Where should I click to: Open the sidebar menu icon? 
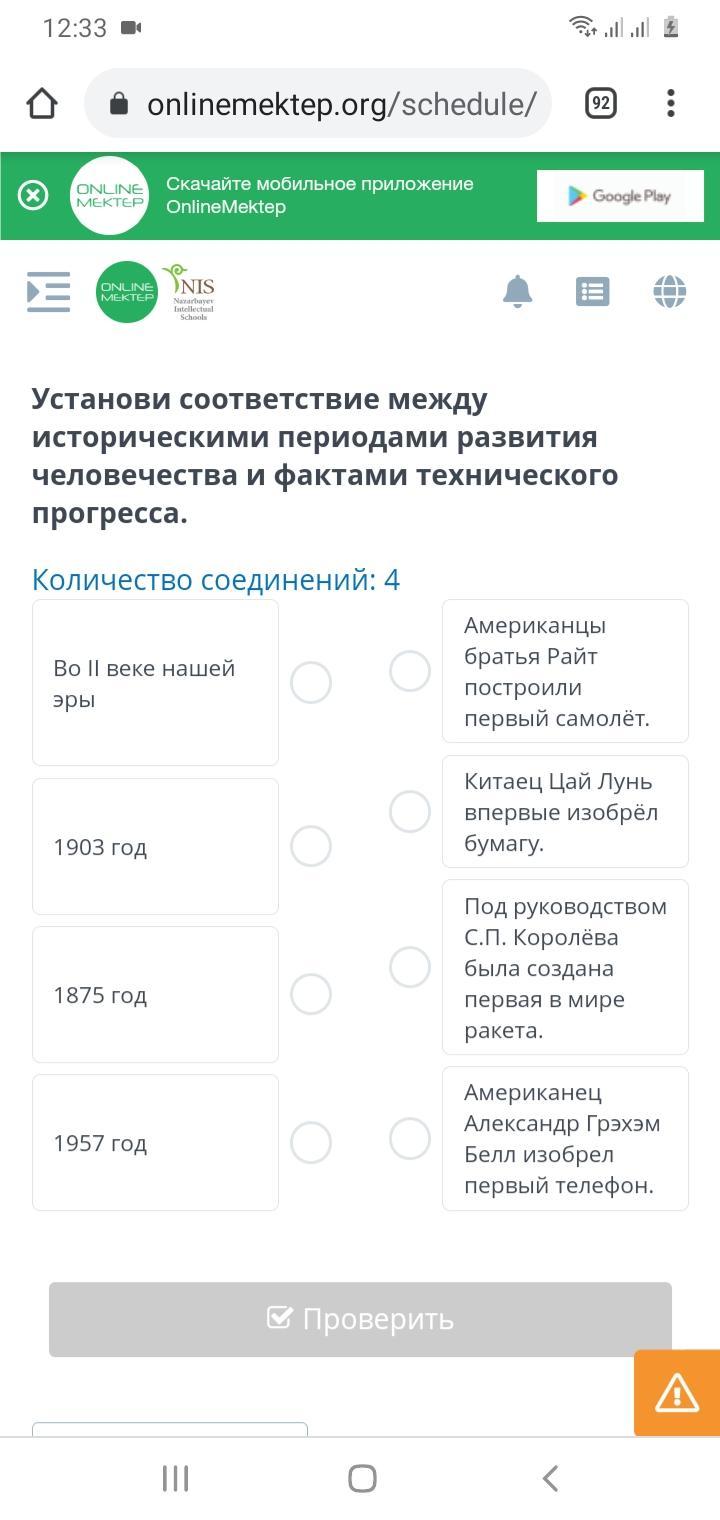click(x=48, y=292)
